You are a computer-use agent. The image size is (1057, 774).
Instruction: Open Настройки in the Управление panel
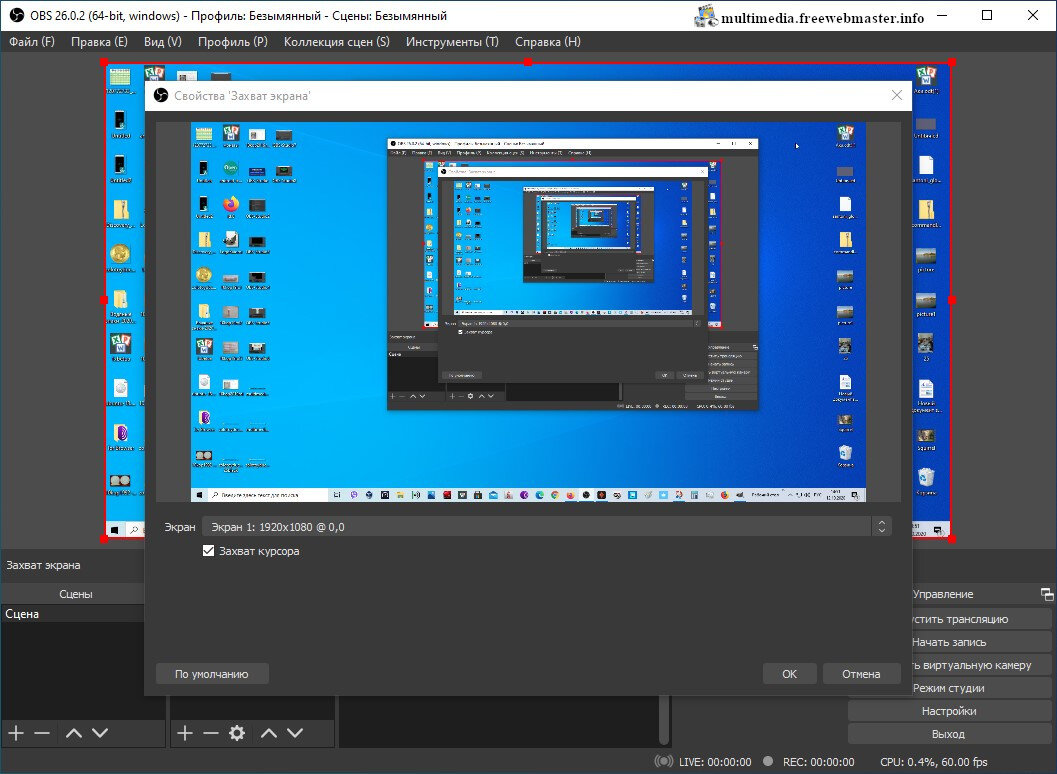[x=948, y=711]
